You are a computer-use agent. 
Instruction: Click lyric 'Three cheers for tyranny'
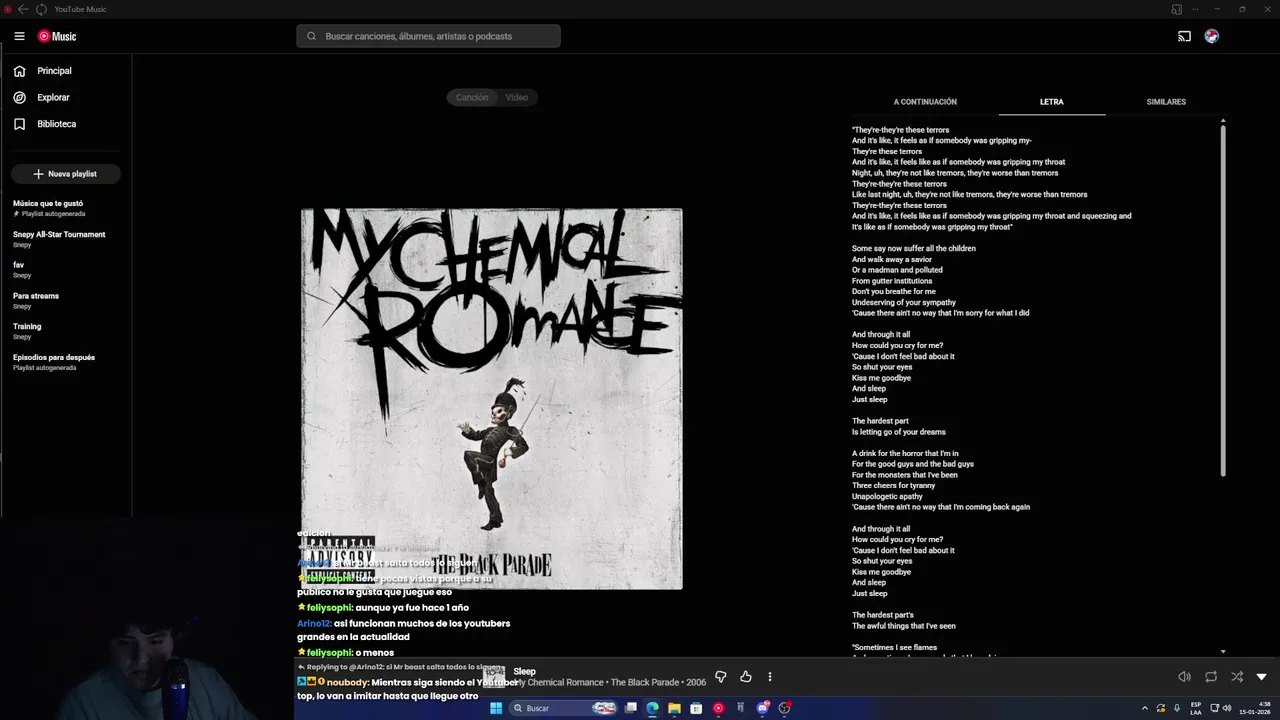coord(894,485)
